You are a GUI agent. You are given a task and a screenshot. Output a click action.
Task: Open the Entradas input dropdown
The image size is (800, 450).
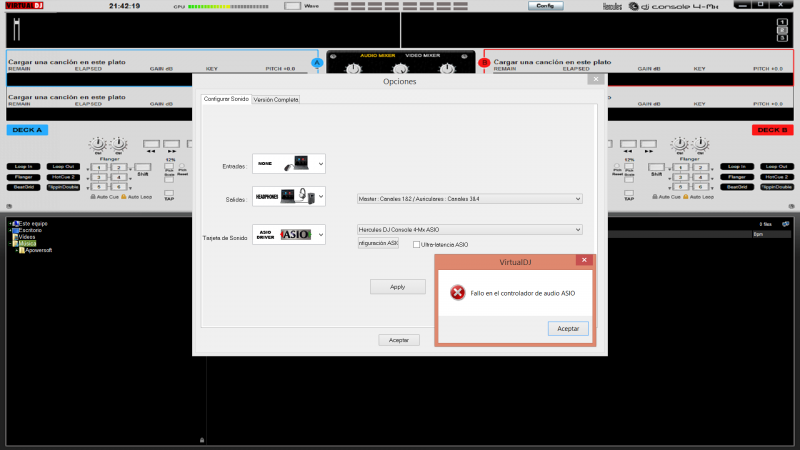pos(289,164)
